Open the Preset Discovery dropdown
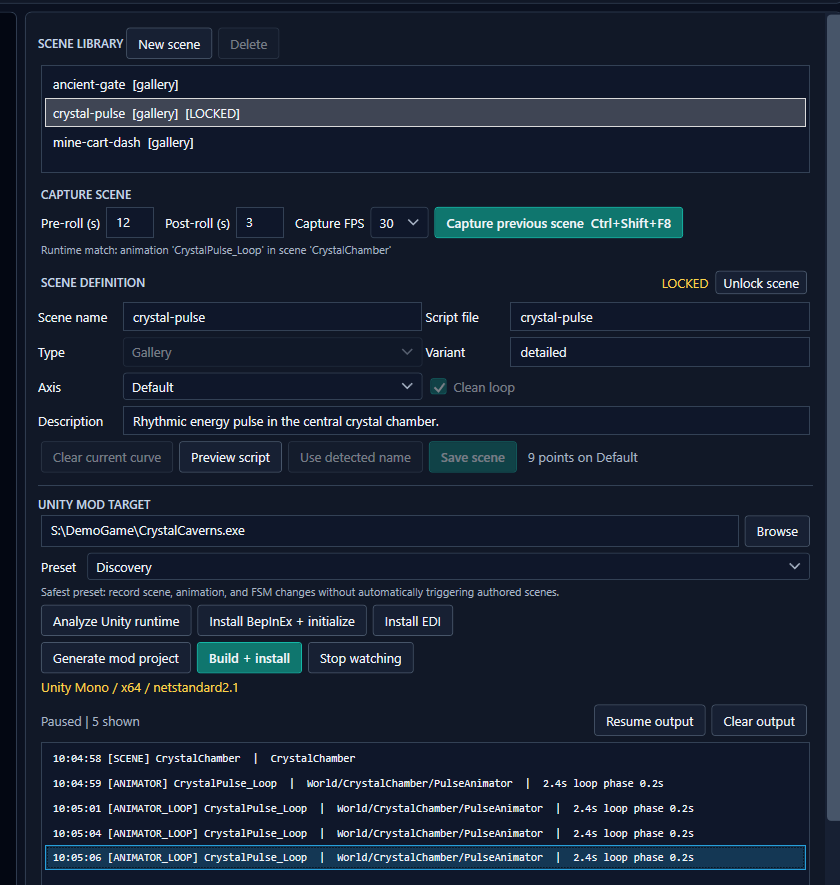The height and width of the screenshot is (885, 840). click(x=448, y=567)
